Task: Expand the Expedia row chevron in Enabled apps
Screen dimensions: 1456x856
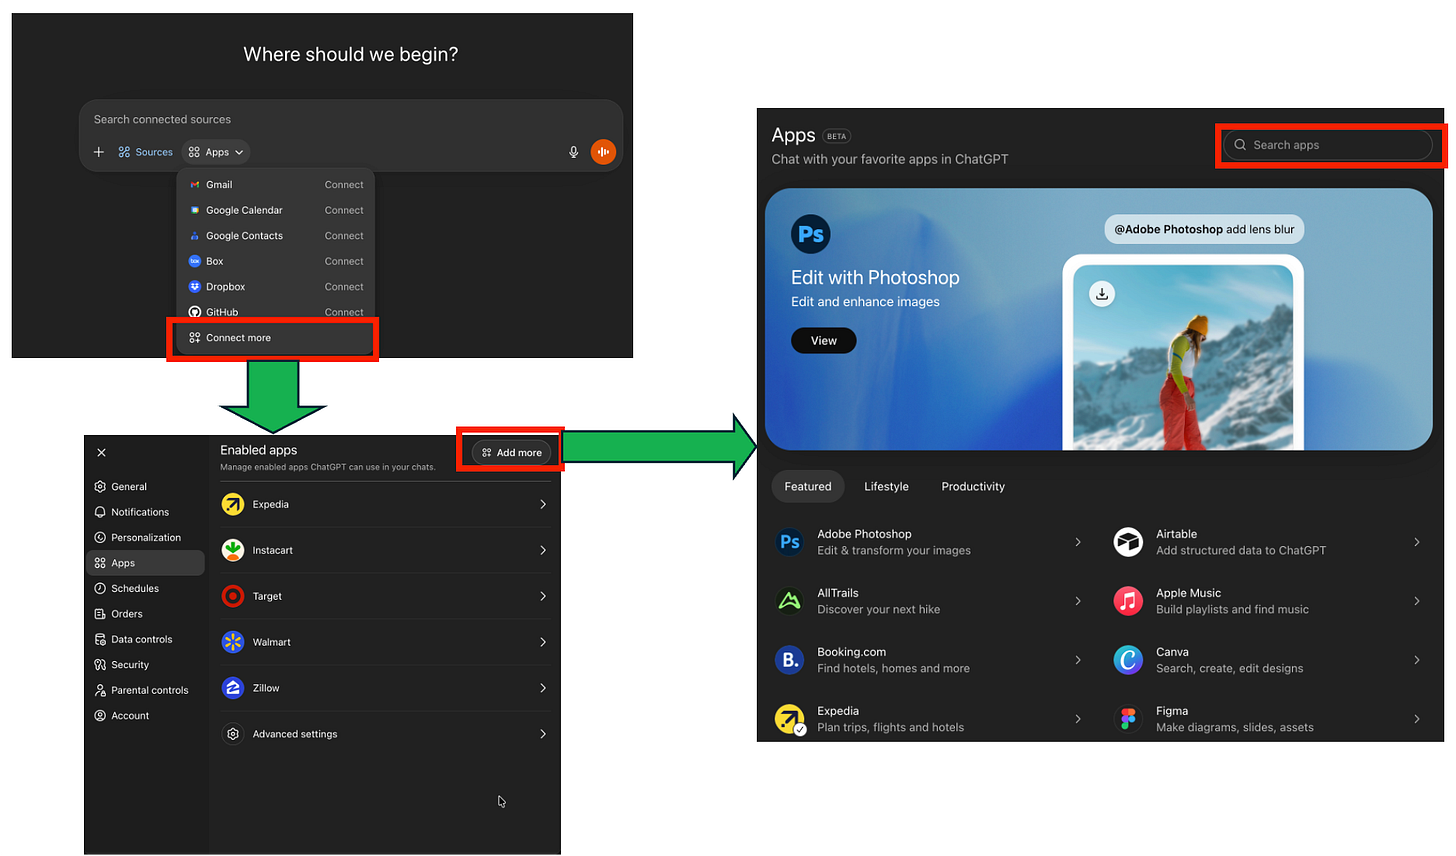Action: coord(543,505)
